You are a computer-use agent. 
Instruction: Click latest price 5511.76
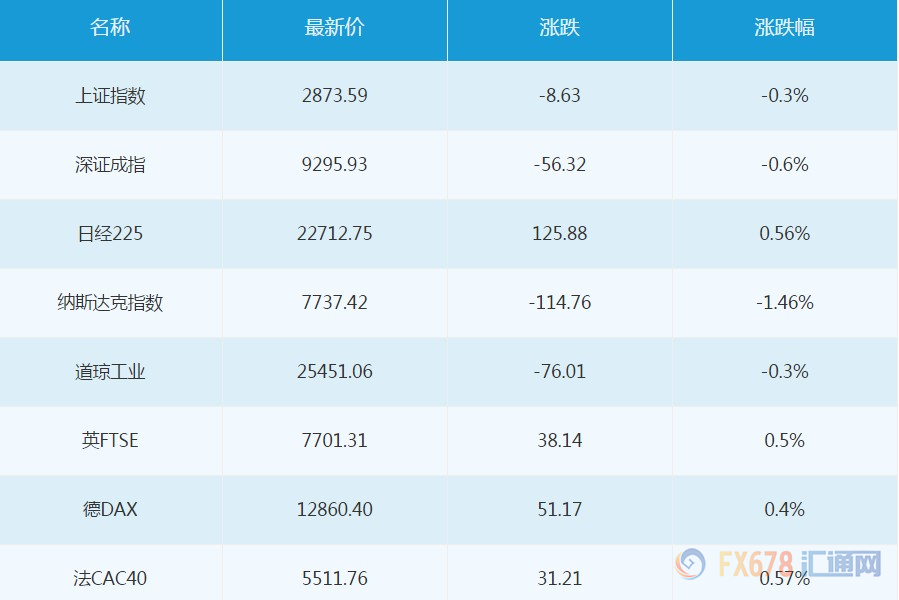coord(335,578)
